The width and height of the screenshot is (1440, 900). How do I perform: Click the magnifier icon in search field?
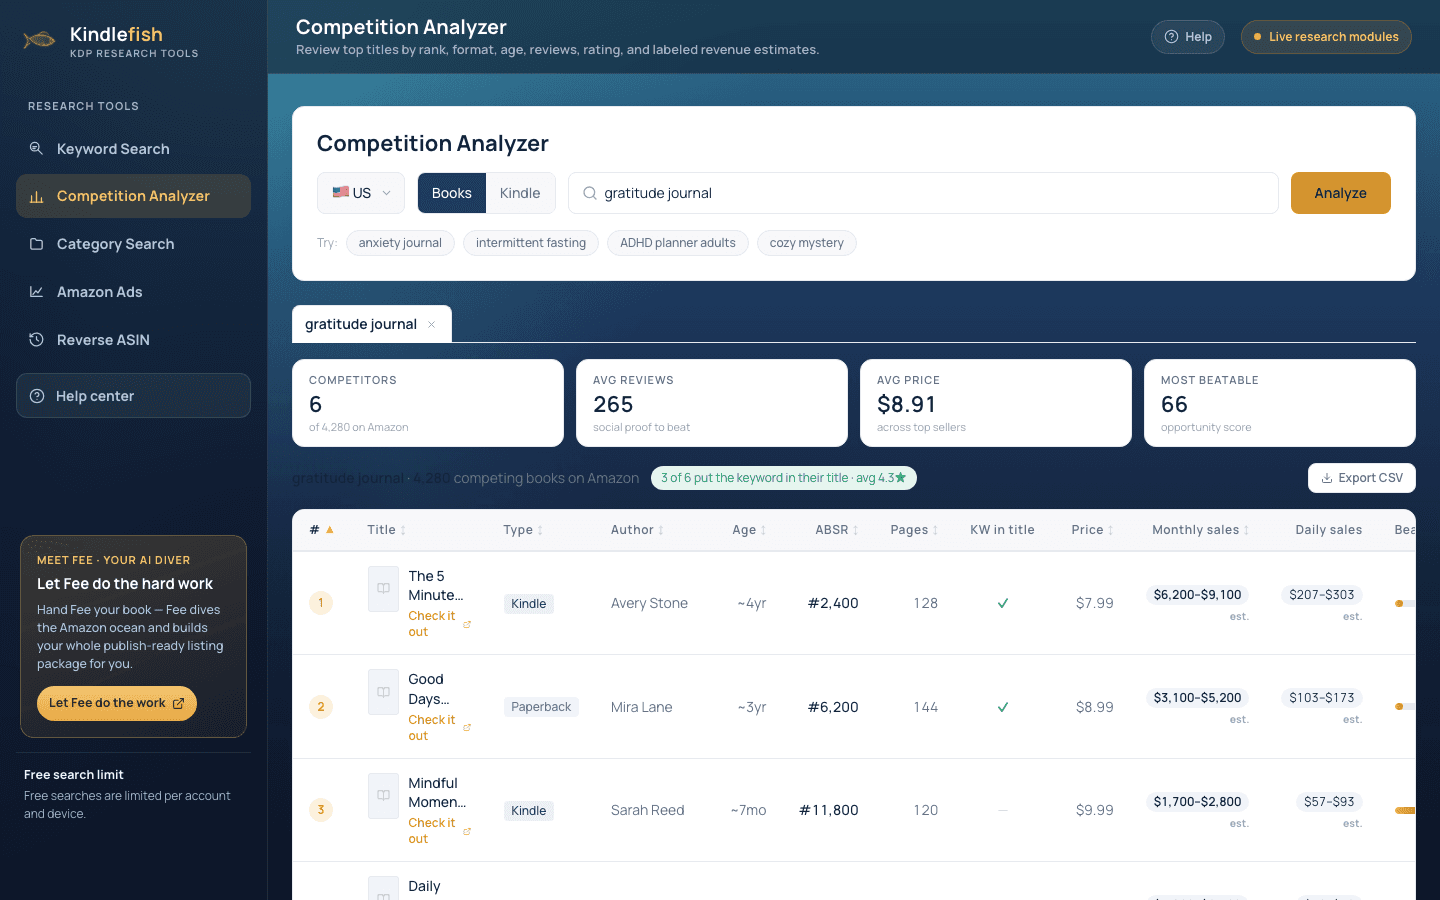point(590,193)
